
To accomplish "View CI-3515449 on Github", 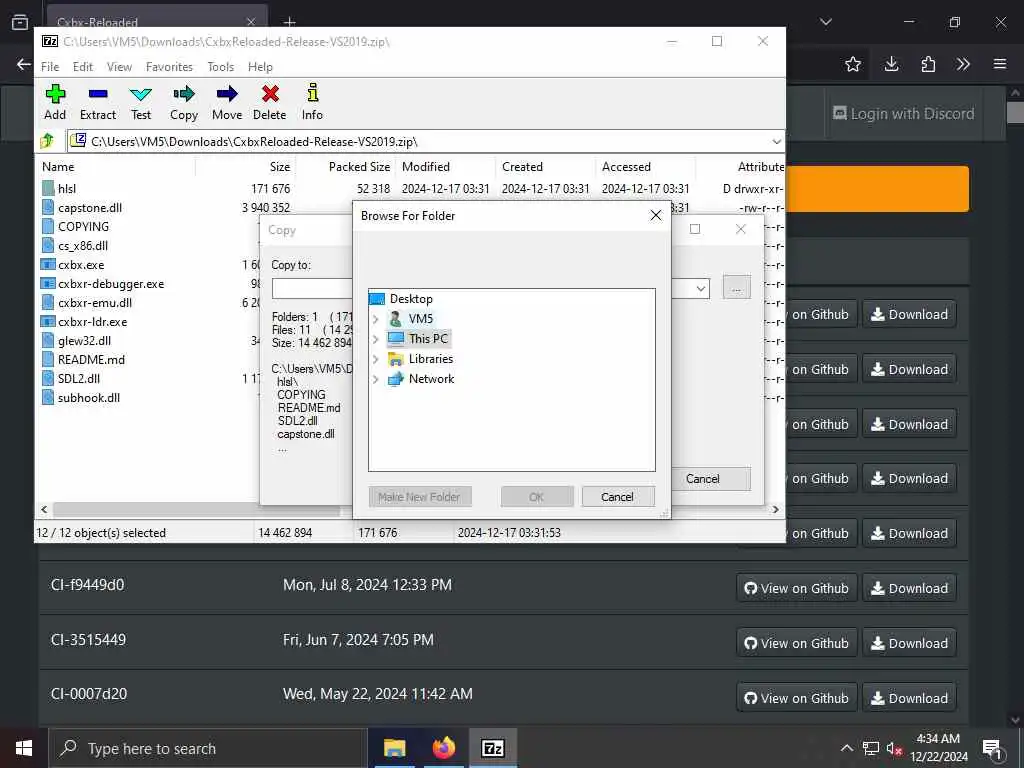I will tap(796, 643).
